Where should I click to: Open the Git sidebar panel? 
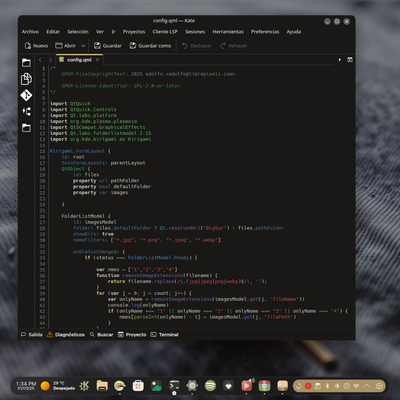click(26, 95)
